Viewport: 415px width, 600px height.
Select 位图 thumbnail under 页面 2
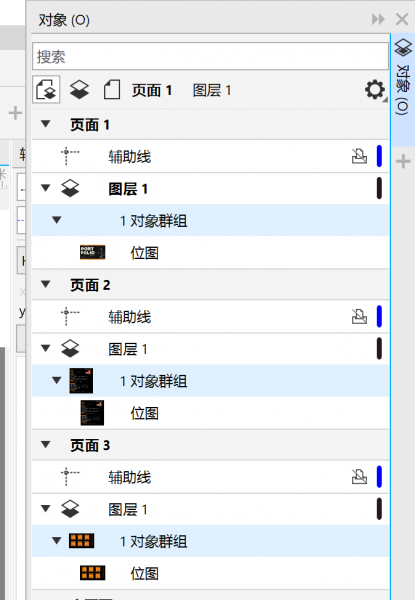tap(92, 413)
